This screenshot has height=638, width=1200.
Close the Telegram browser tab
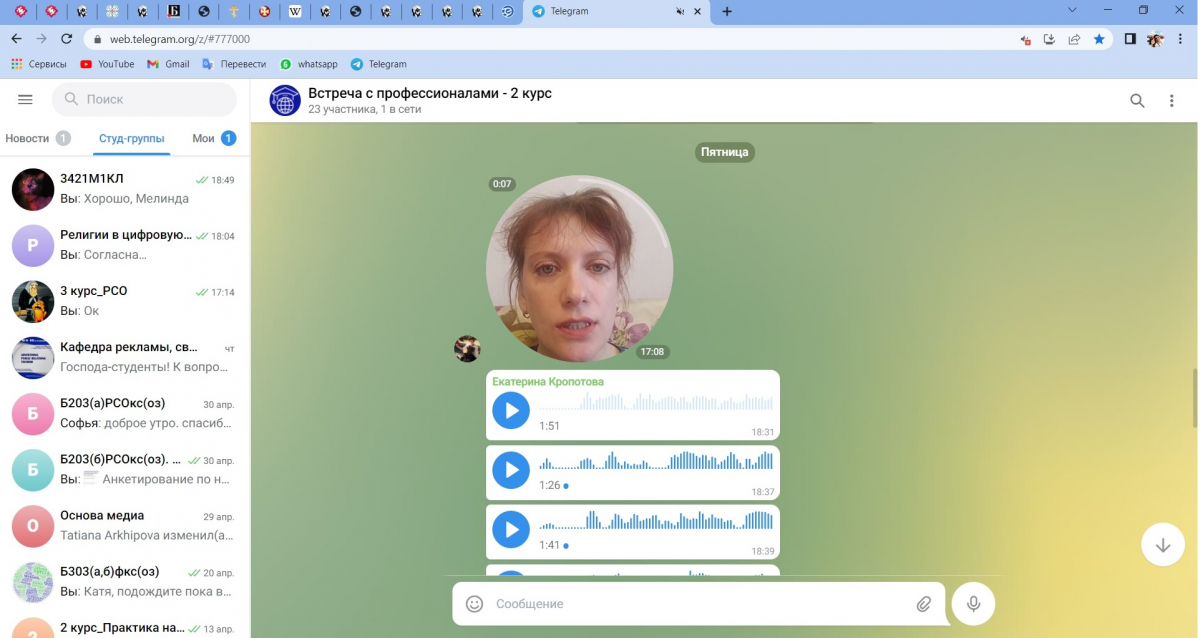tap(699, 11)
